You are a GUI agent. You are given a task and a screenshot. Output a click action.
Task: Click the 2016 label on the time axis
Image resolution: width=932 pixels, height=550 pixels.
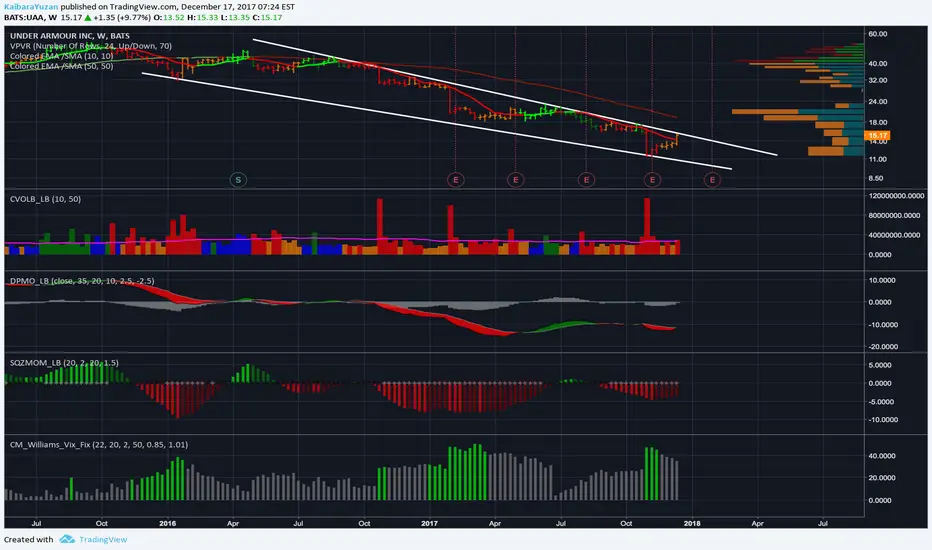click(x=168, y=523)
